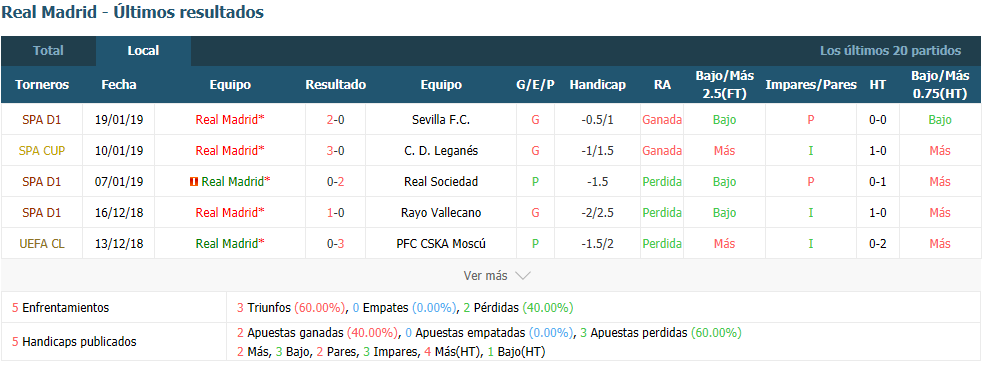982x365 pixels.
Task: Open the 3-0 match result score
Action: (335, 150)
